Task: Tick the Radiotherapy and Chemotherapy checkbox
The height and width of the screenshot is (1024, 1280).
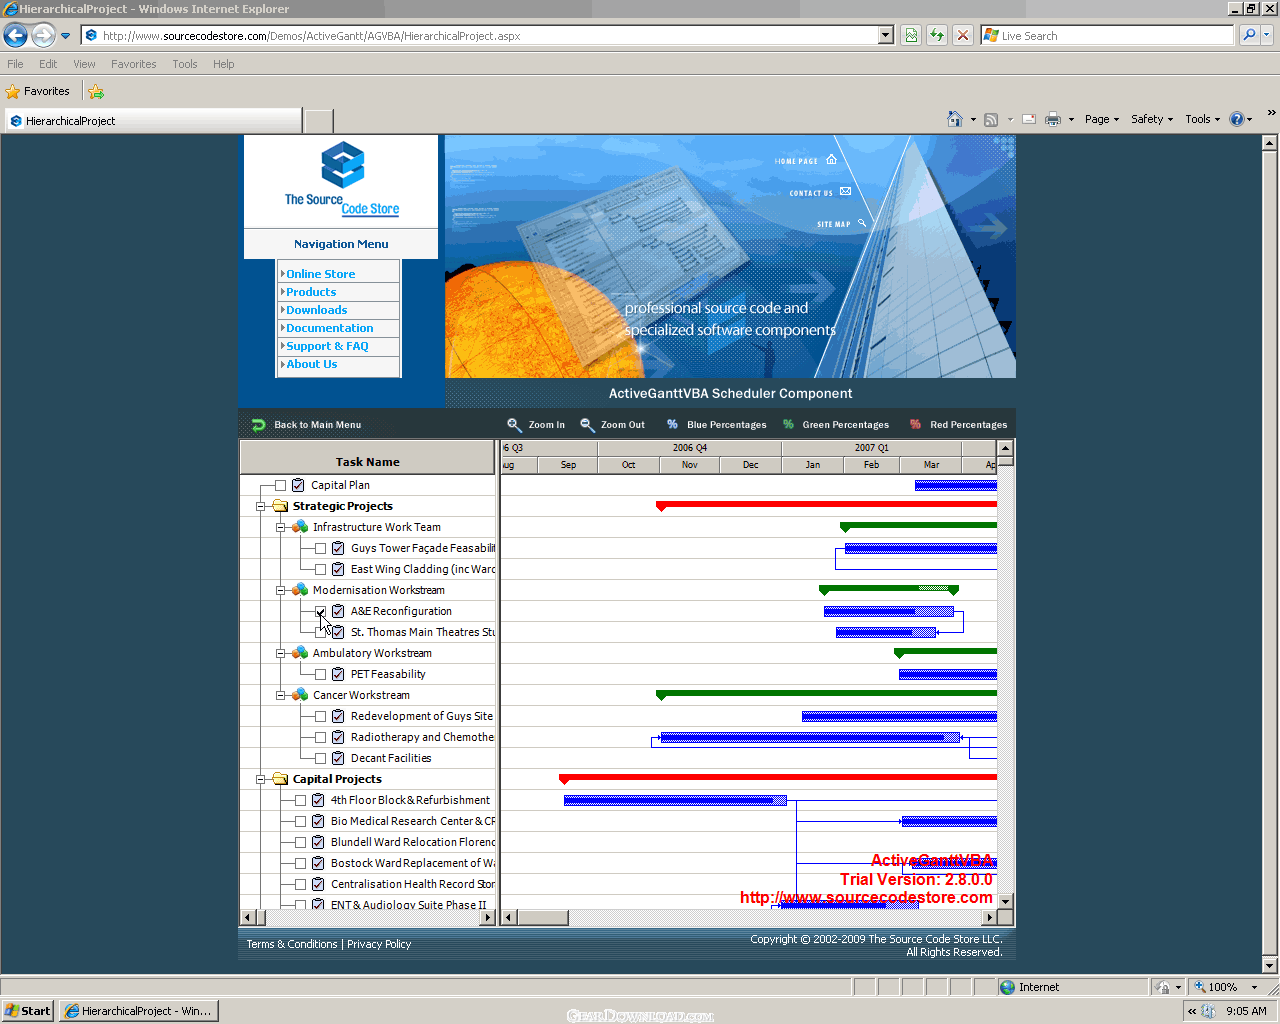Action: pyautogui.click(x=320, y=738)
